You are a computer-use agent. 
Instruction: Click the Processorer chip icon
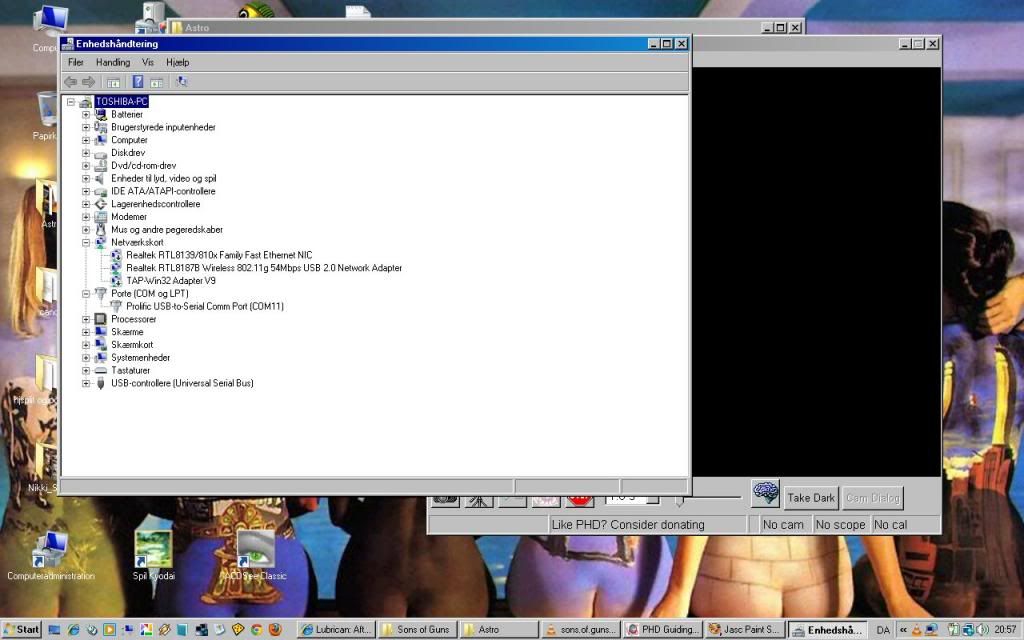tap(101, 319)
